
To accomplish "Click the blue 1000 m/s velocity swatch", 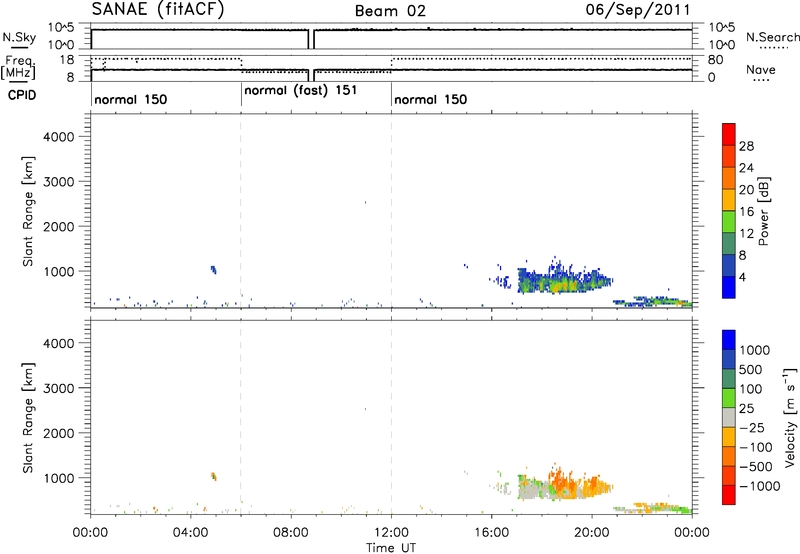I will pos(729,340).
